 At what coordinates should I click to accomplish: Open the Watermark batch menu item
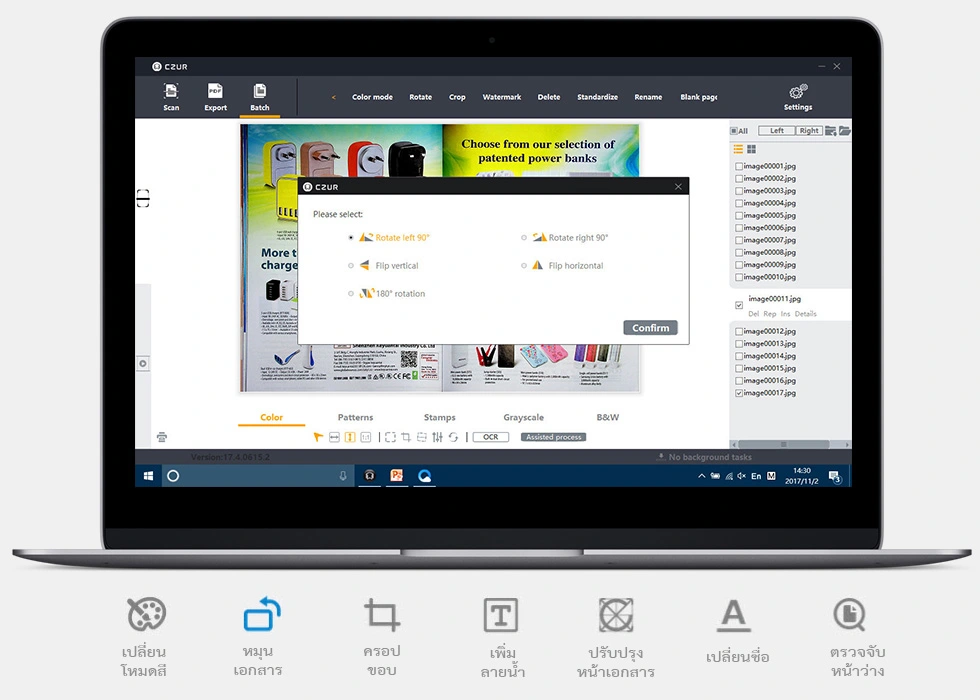click(501, 97)
